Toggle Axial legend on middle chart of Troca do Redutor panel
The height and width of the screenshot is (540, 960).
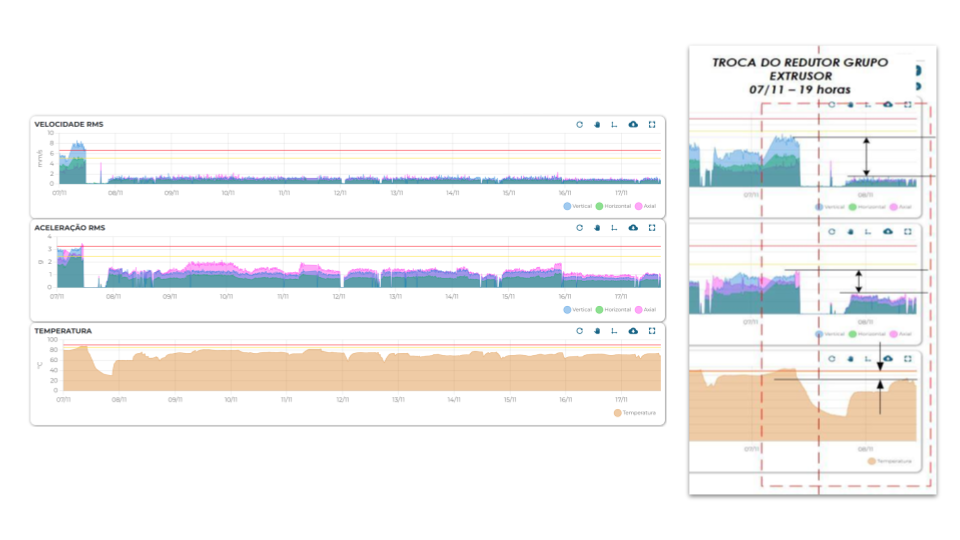901,334
